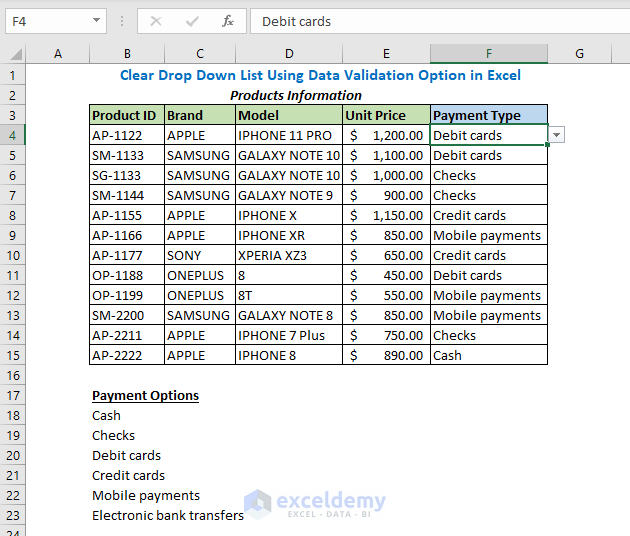Image resolution: width=630 pixels, height=536 pixels.
Task: Click the 'Products Information' subtitle
Action: coord(296,96)
